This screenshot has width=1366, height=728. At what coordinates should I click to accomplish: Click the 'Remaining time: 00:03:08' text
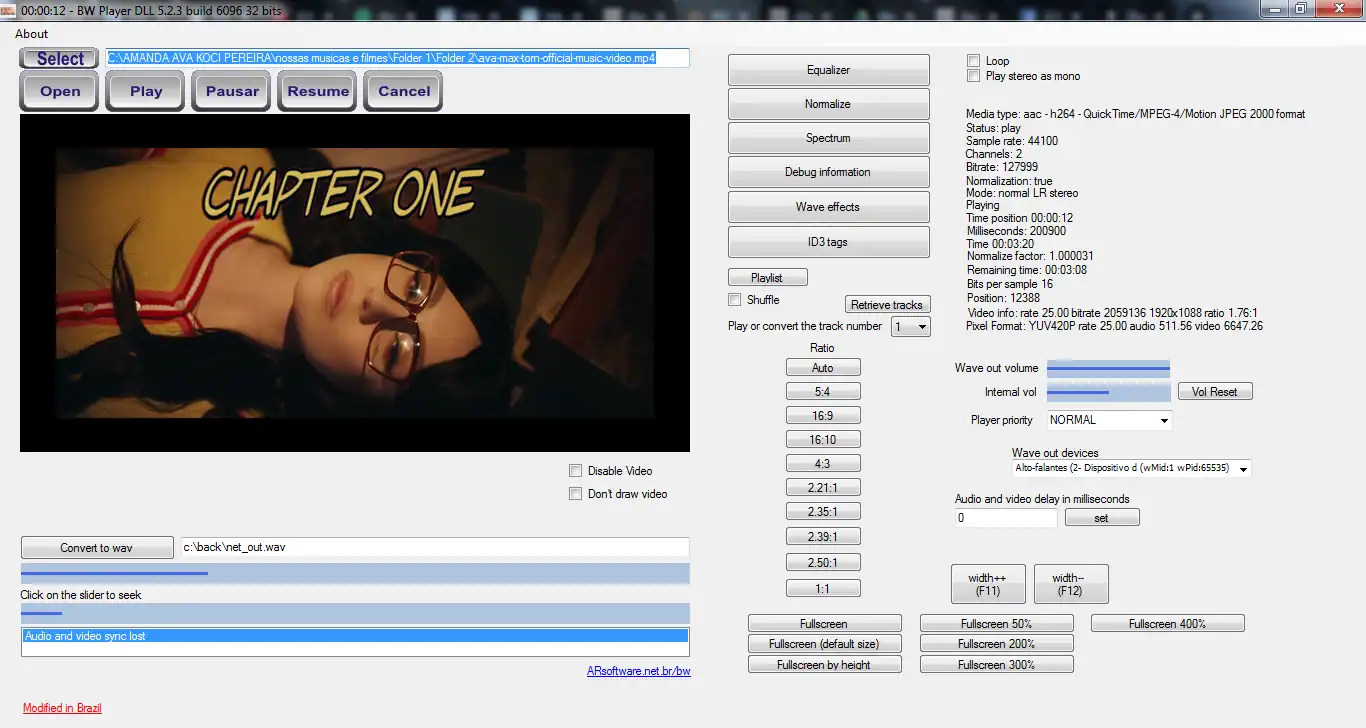pos(1027,270)
